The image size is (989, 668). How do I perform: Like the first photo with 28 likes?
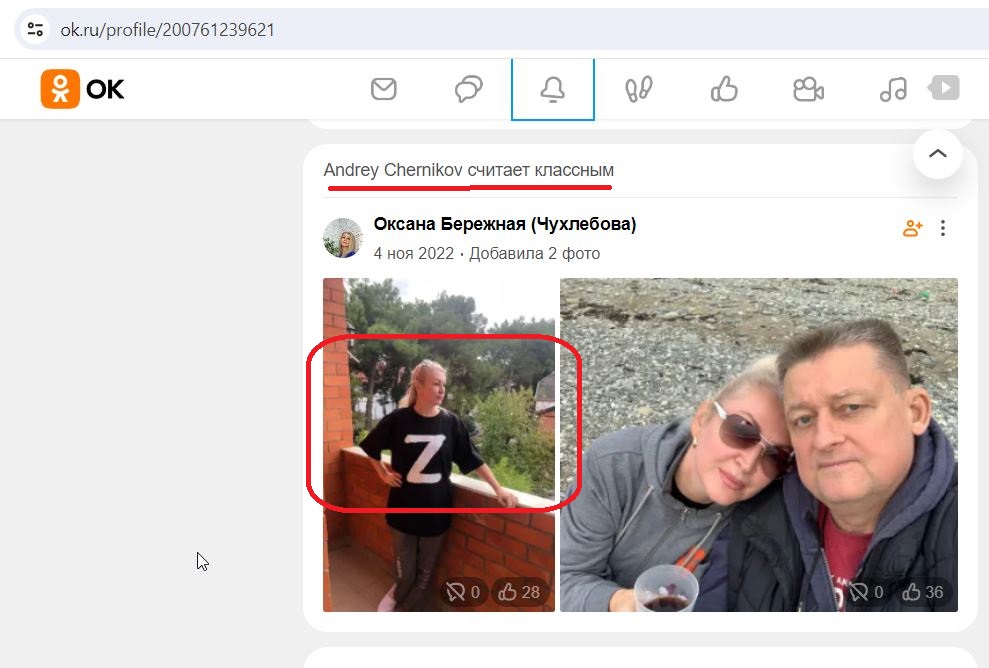(519, 592)
